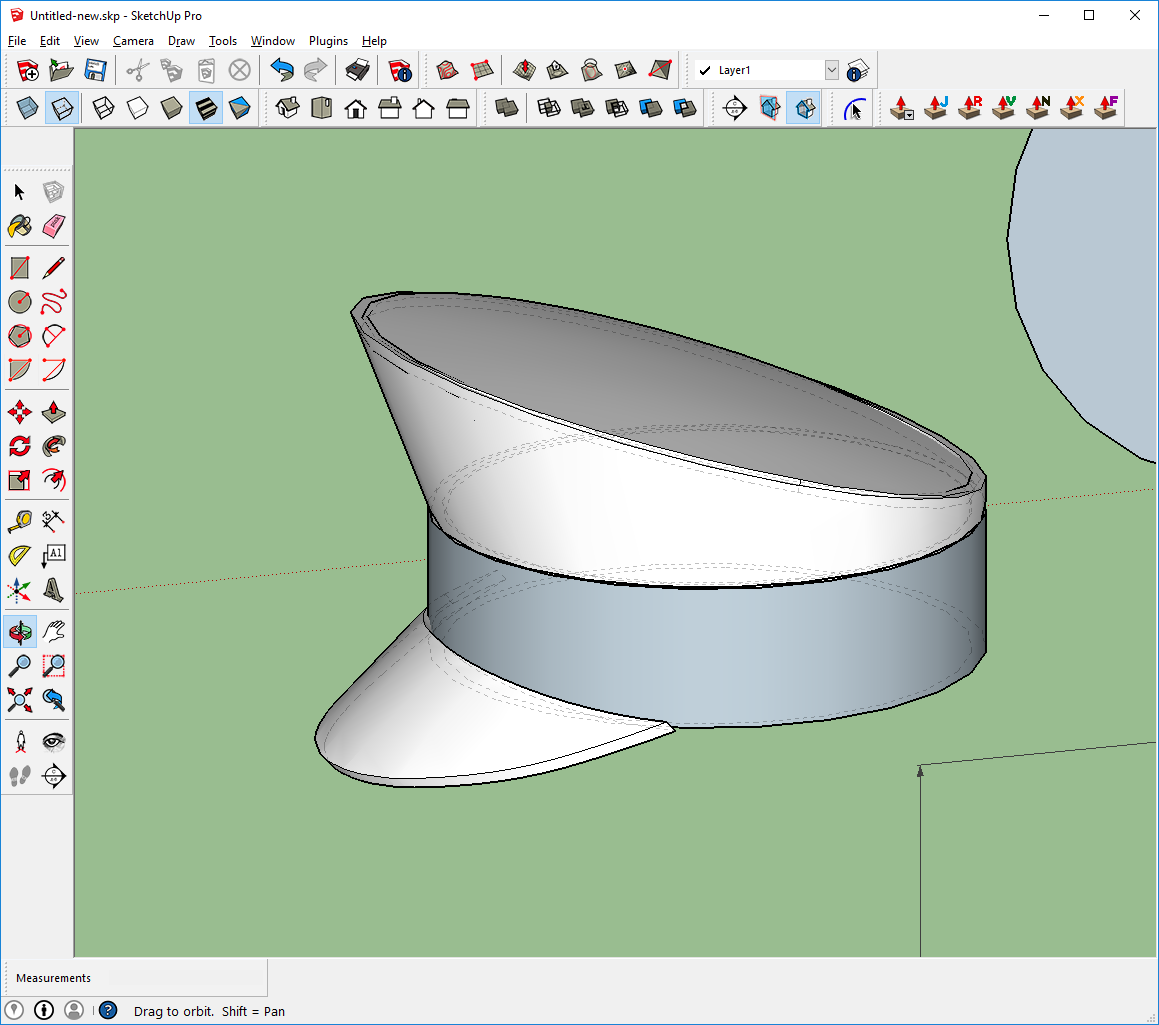Viewport: 1159px width, 1025px height.
Task: Click the Zoom Extents icon
Action: (x=20, y=699)
